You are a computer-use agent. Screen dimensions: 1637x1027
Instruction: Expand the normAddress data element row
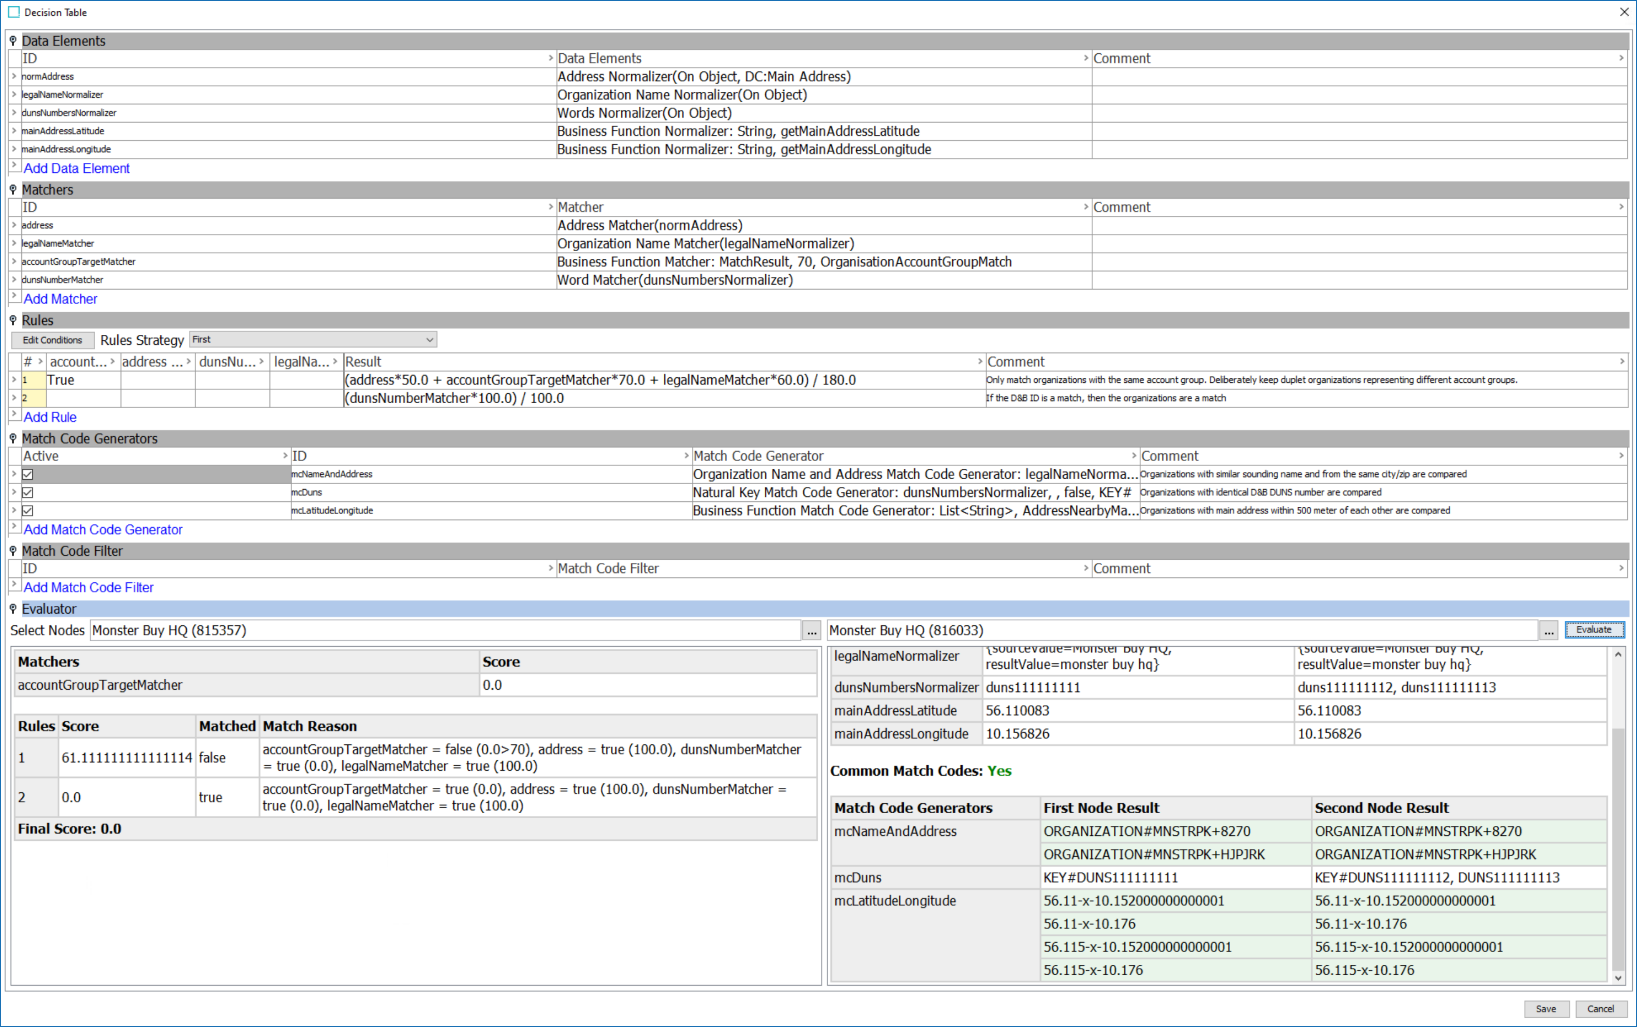14,77
